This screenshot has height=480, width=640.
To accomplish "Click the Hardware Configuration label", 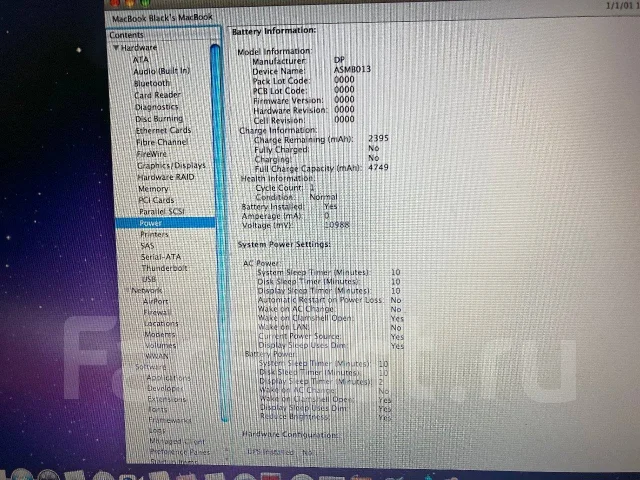I will click(290, 434).
